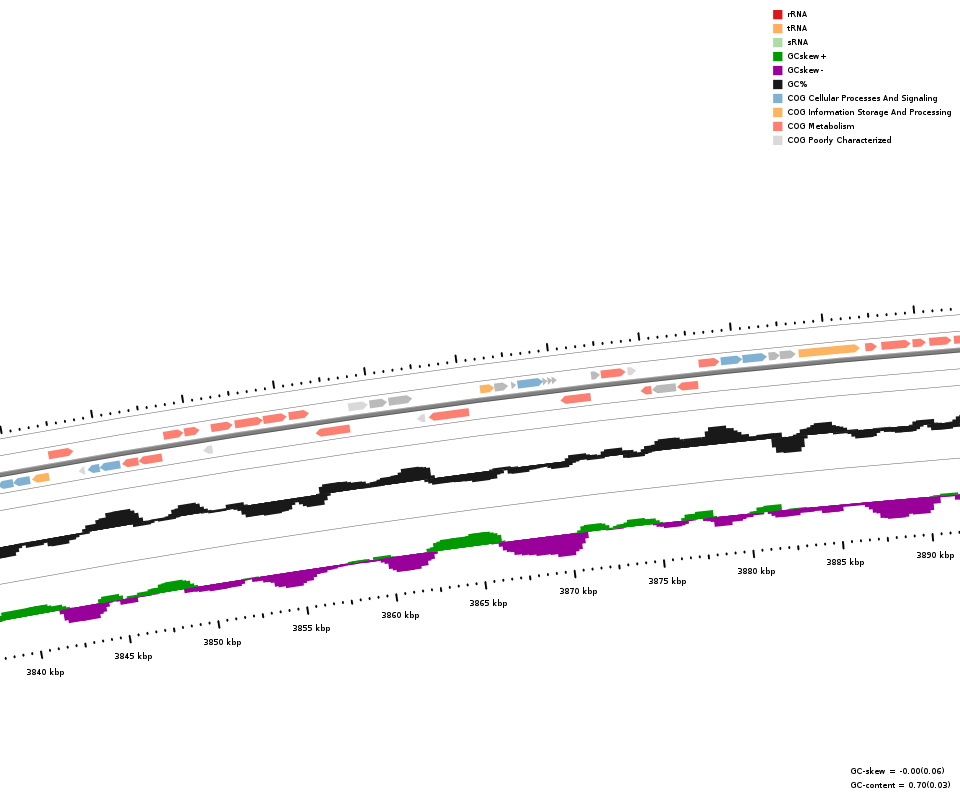Click the GC-content = 0.70(0.03) value text

pyautogui.click(x=901, y=785)
